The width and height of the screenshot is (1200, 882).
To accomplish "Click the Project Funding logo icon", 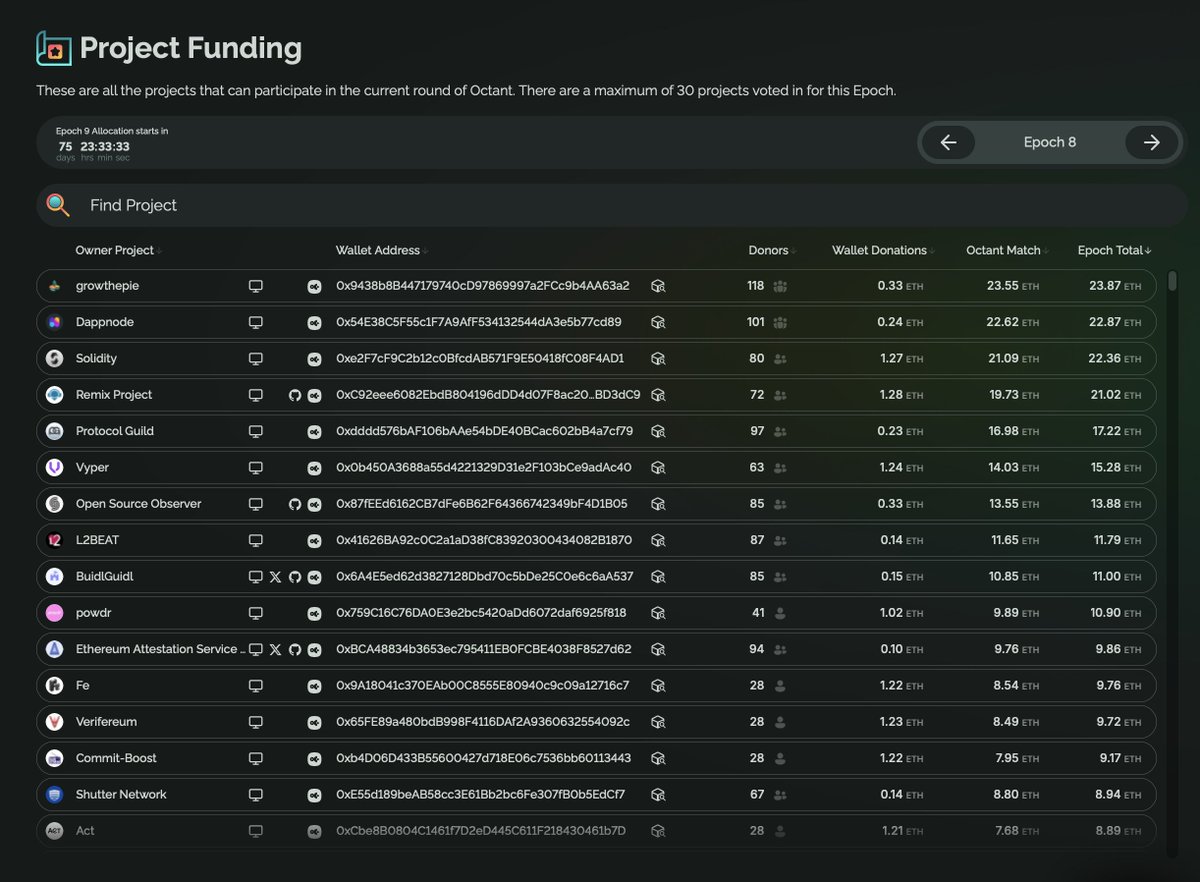I will tap(54, 48).
